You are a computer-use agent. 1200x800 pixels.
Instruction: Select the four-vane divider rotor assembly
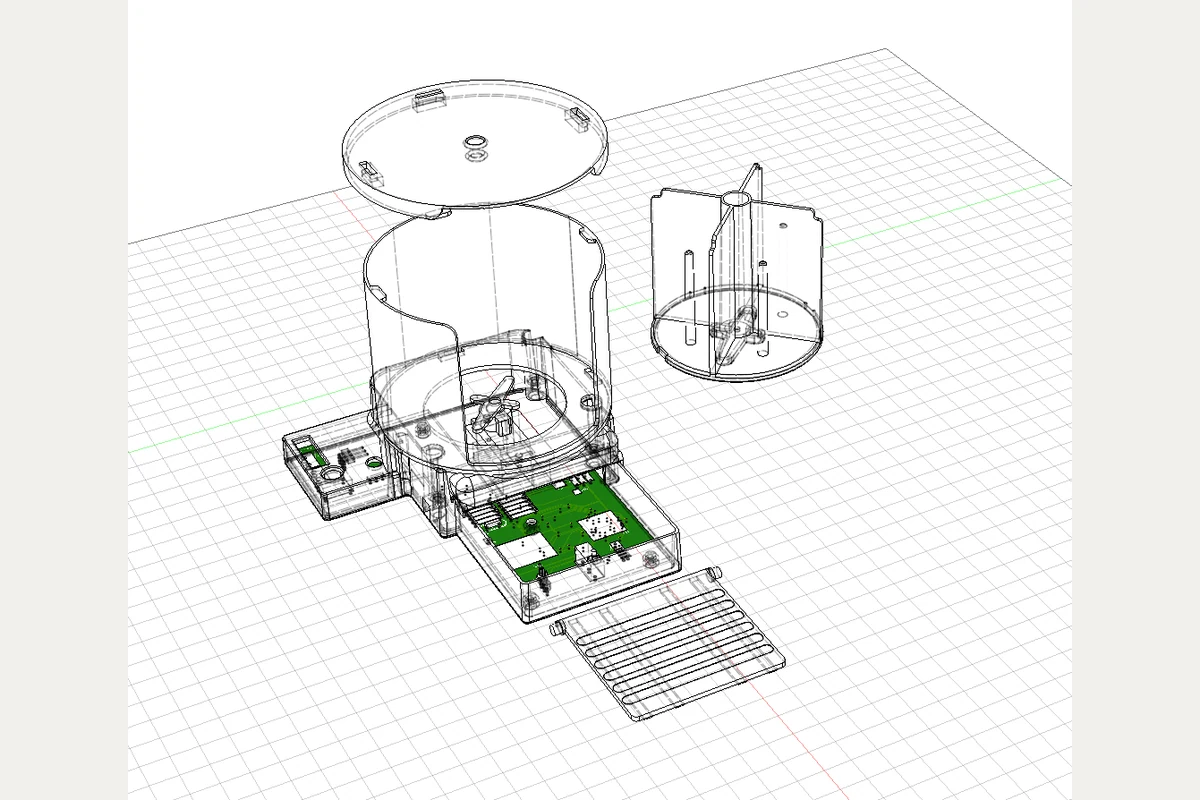click(736, 273)
